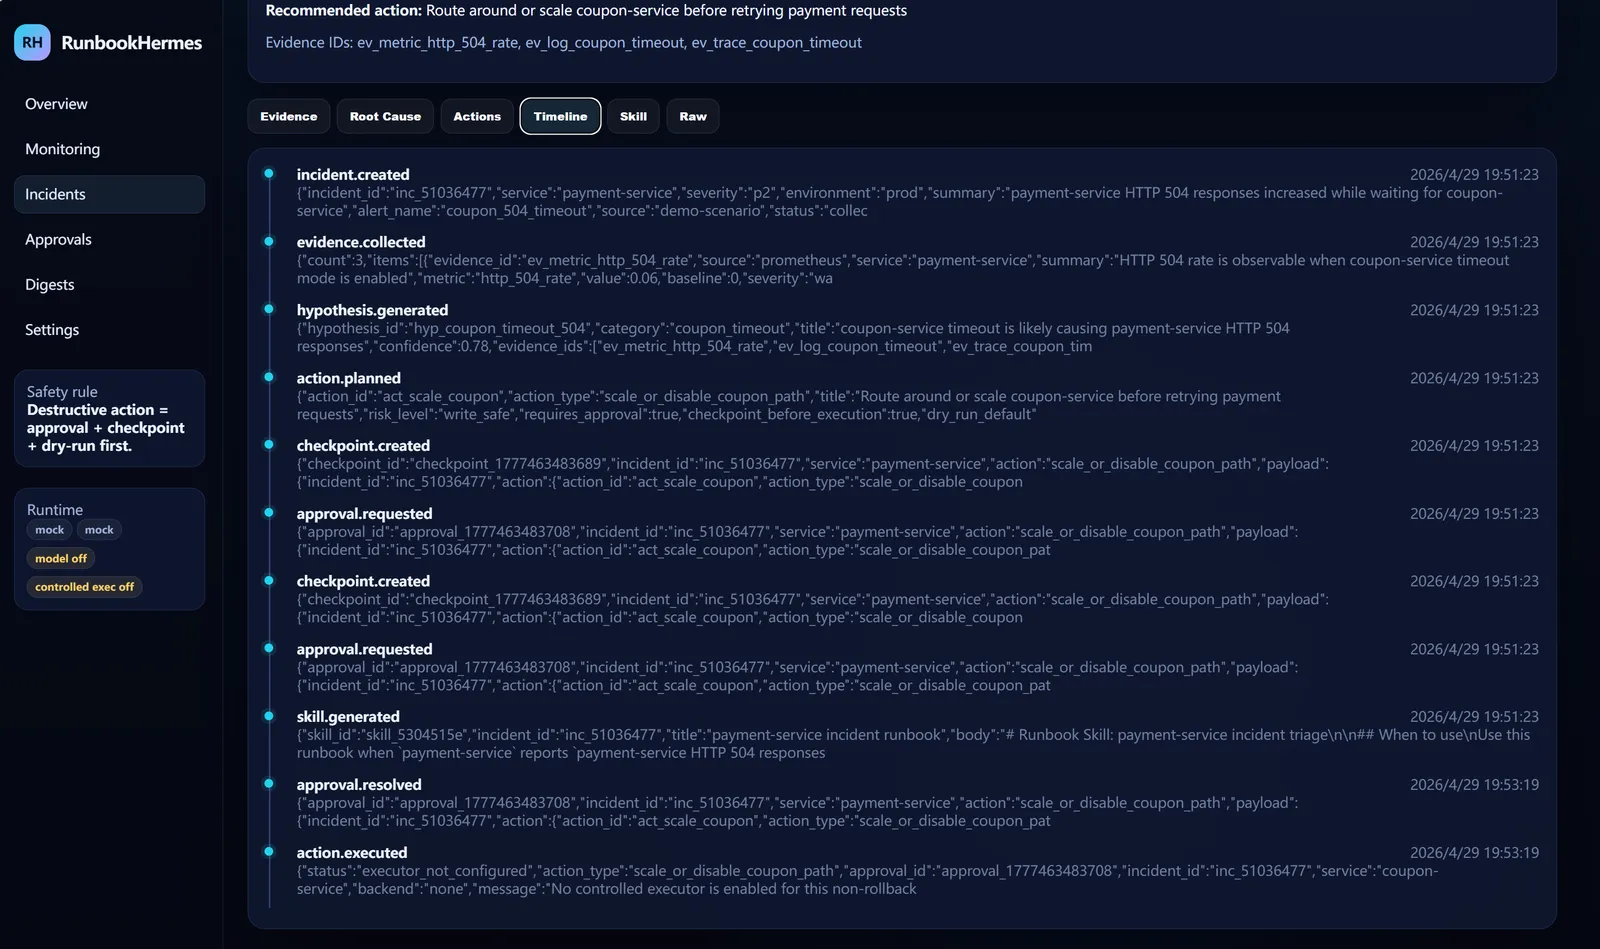
Task: Click the action.executed row timestamp
Action: coord(1474,853)
